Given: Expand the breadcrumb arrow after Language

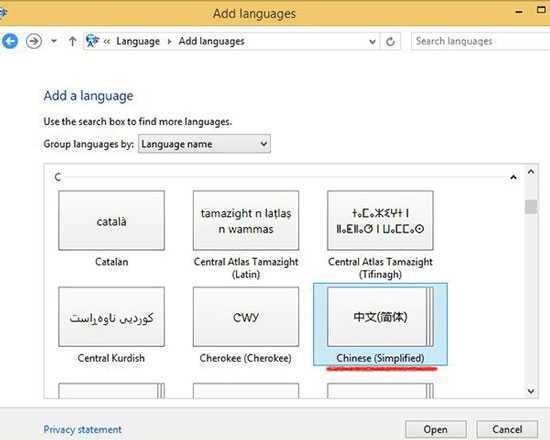Looking at the screenshot, I should tap(169, 41).
